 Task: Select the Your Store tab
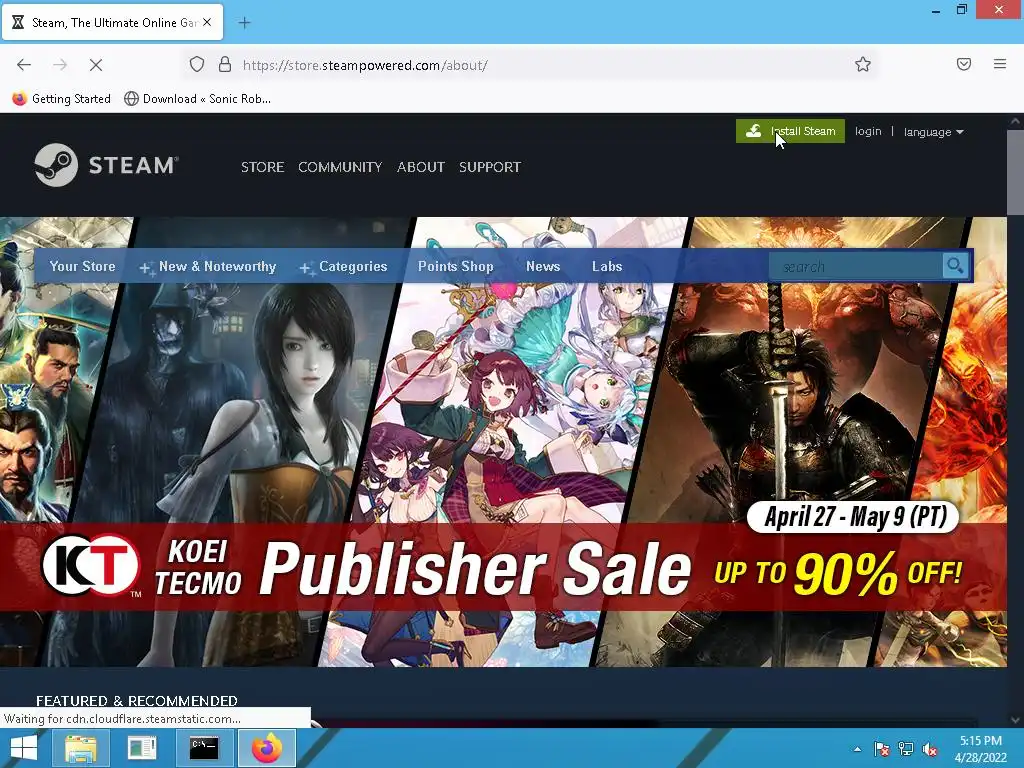point(82,266)
